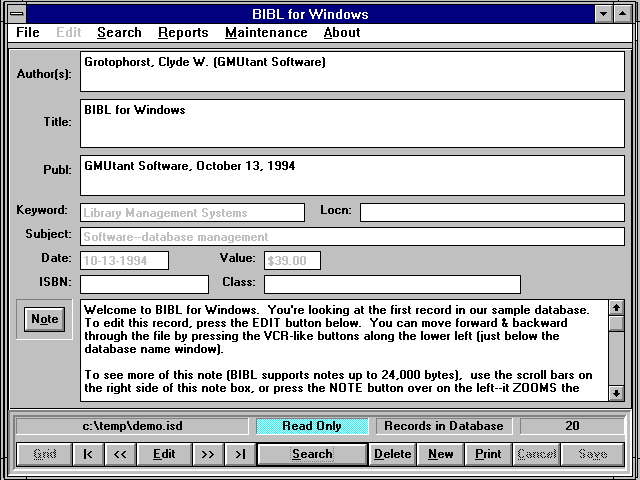The image size is (640, 480).
Task: Print the current record
Action: 488,454
